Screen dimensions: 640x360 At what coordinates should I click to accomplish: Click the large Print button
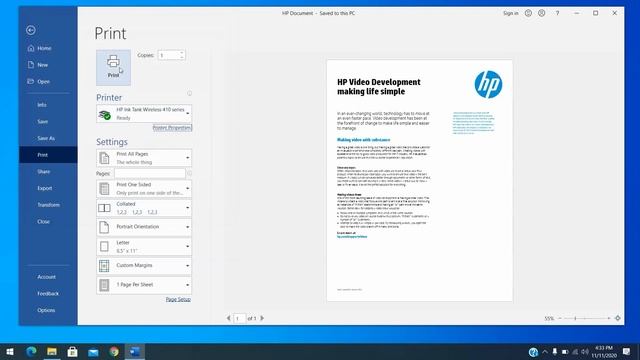tap(113, 68)
